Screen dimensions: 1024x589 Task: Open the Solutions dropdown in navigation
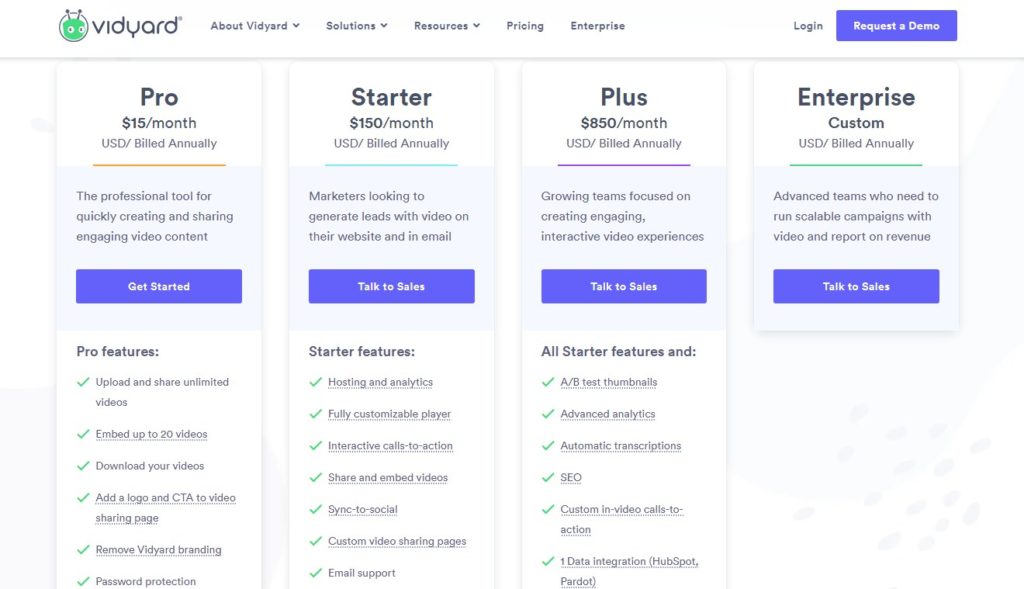click(x=357, y=26)
